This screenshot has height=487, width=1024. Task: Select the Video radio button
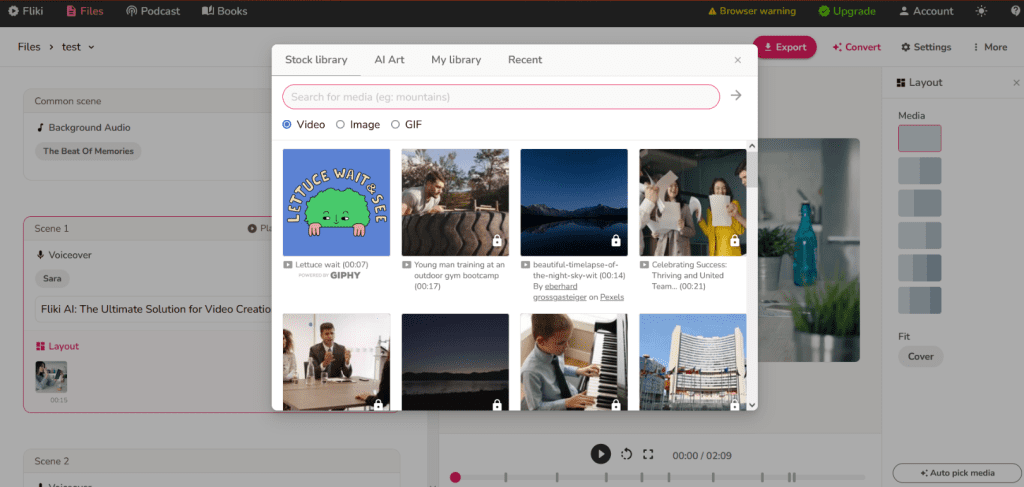coord(287,125)
